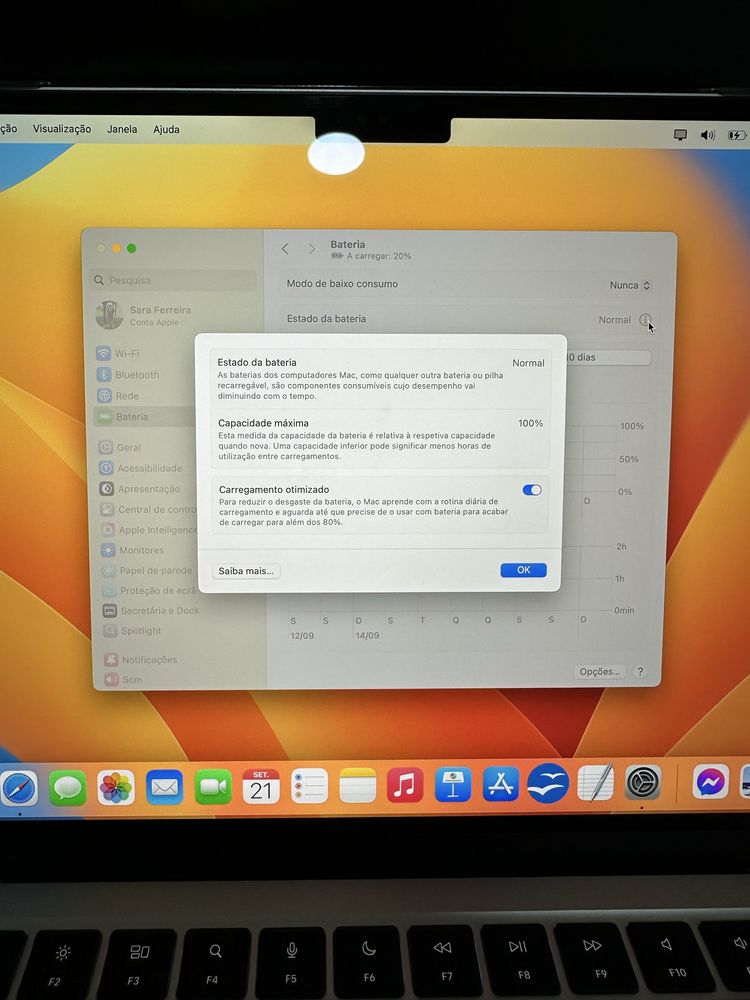Click the 14/09 date label in chart
Image resolution: width=750 pixels, height=1000 pixels.
367,635
